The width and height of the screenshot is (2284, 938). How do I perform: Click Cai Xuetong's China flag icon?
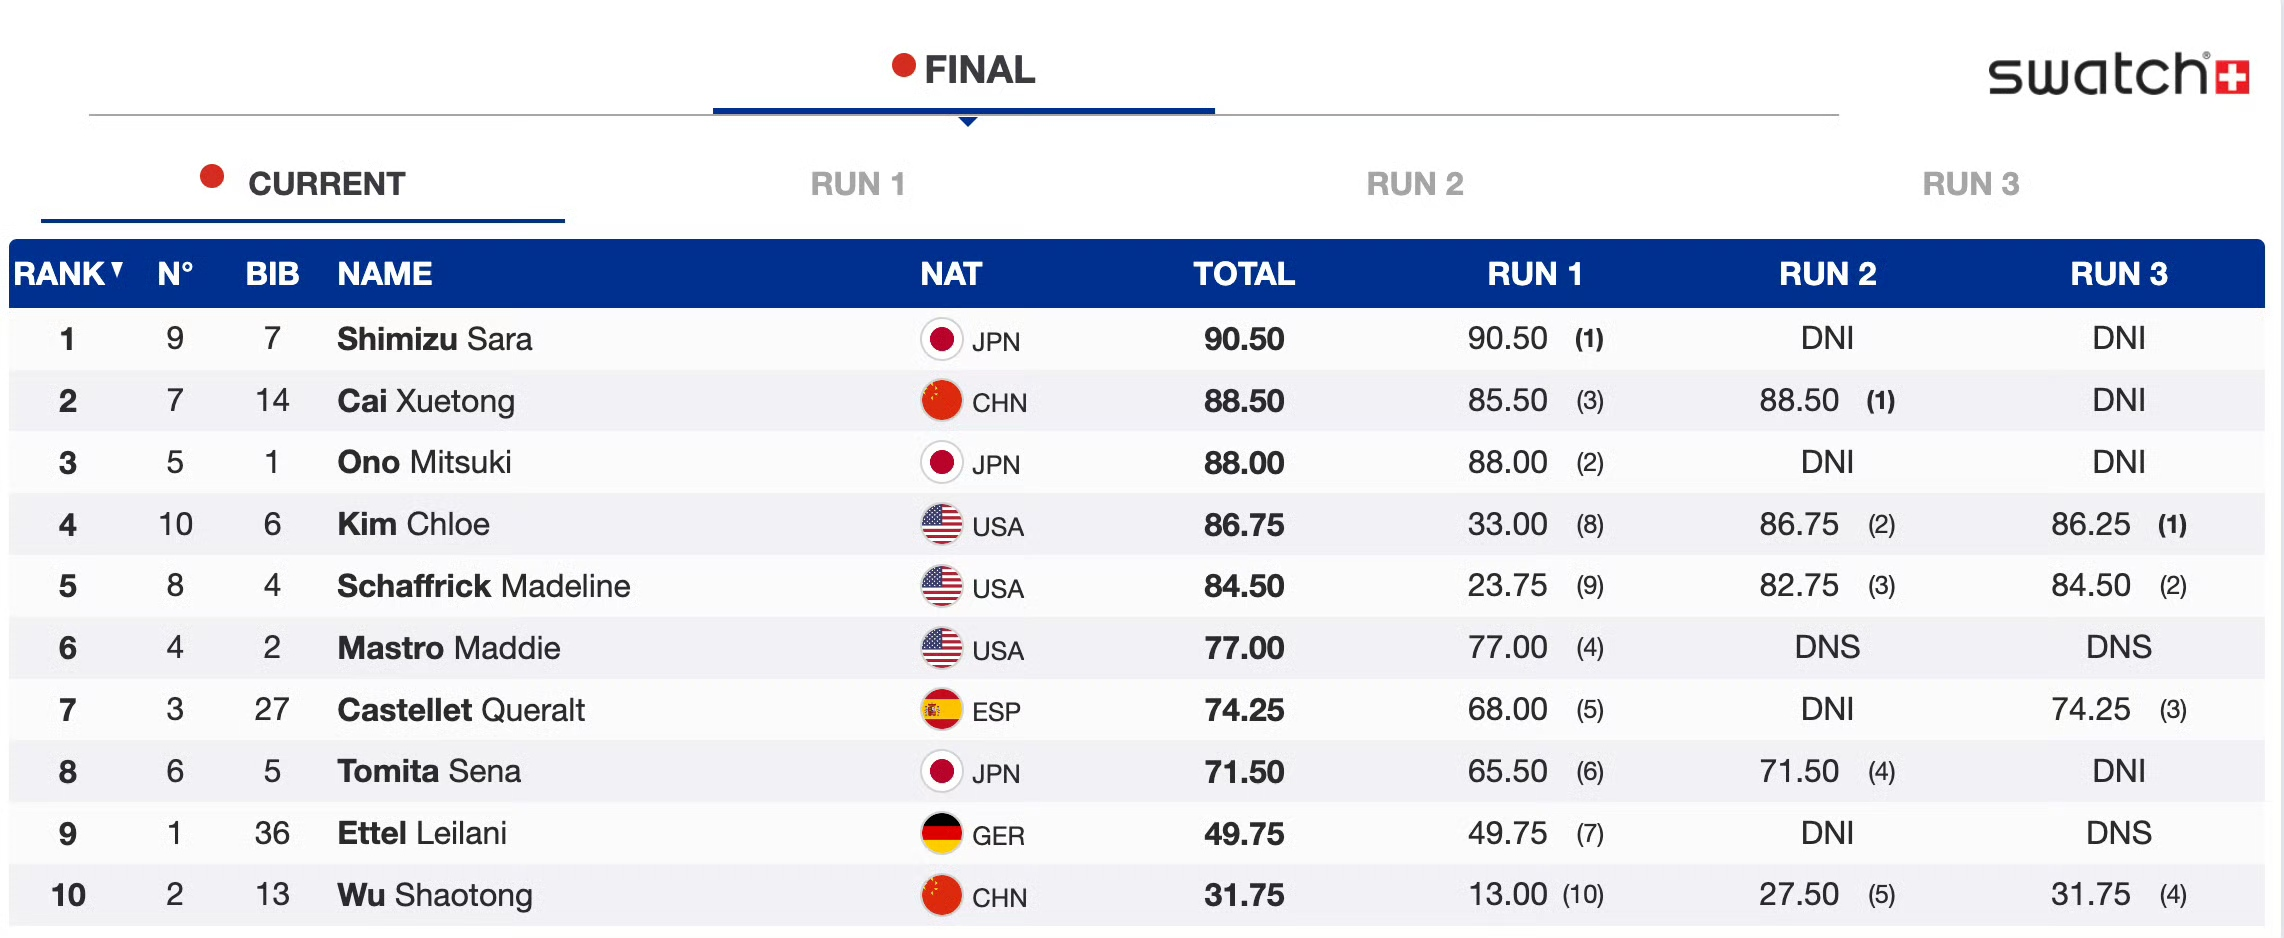[941, 401]
